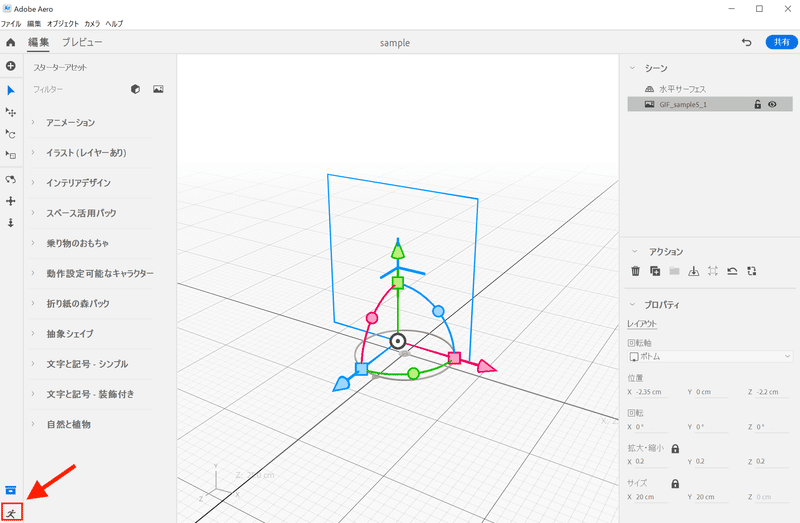The height and width of the screenshot is (523, 800).
Task: Click the horizontal surface anchor icon
Action: coord(649,89)
